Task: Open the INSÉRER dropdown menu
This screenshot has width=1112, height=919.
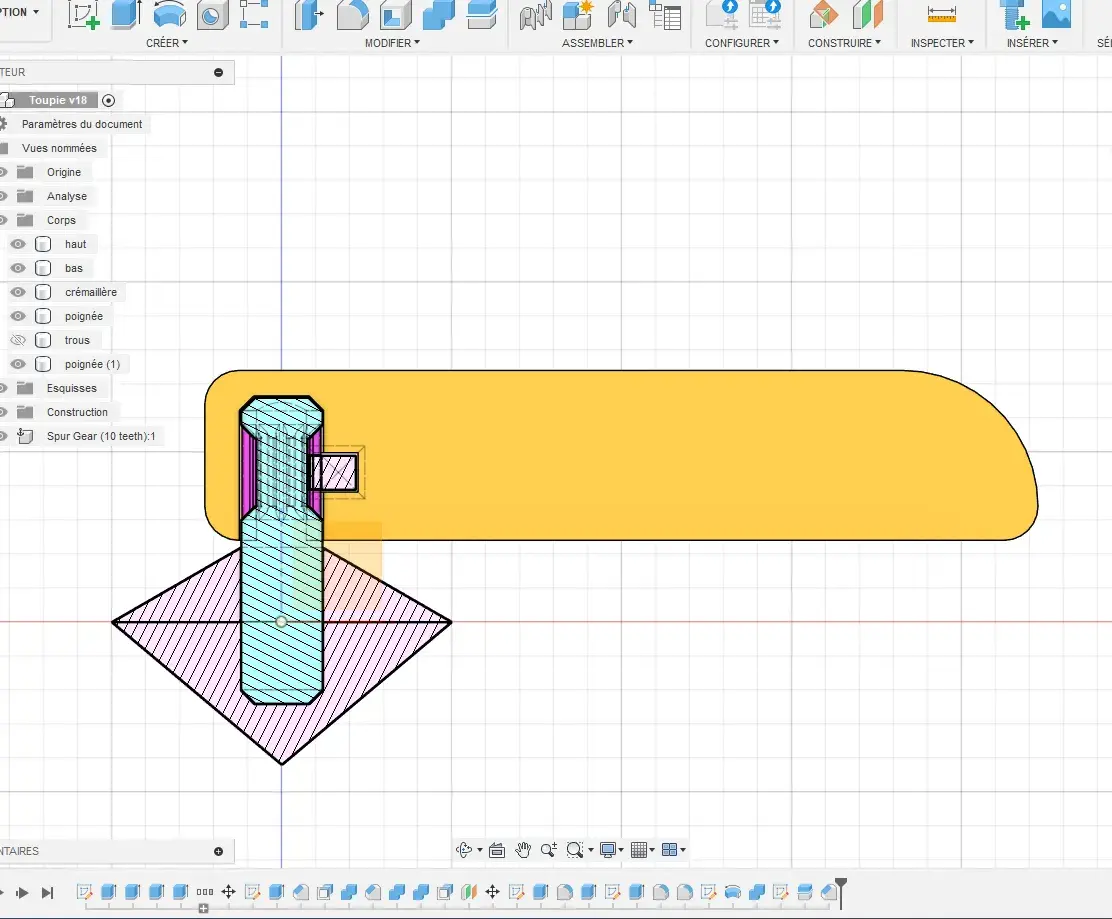Action: (1032, 43)
